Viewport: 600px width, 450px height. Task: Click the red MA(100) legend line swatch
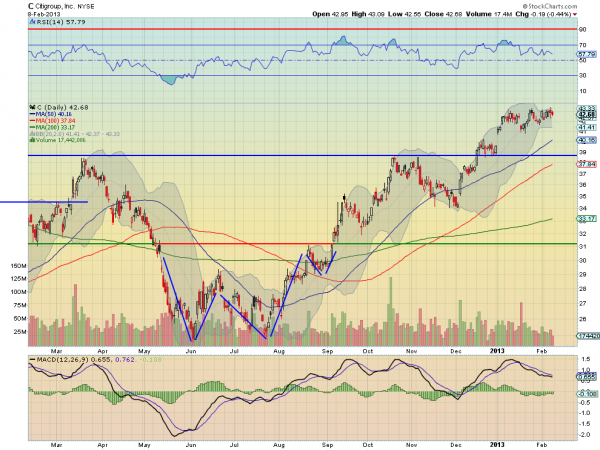[32, 121]
